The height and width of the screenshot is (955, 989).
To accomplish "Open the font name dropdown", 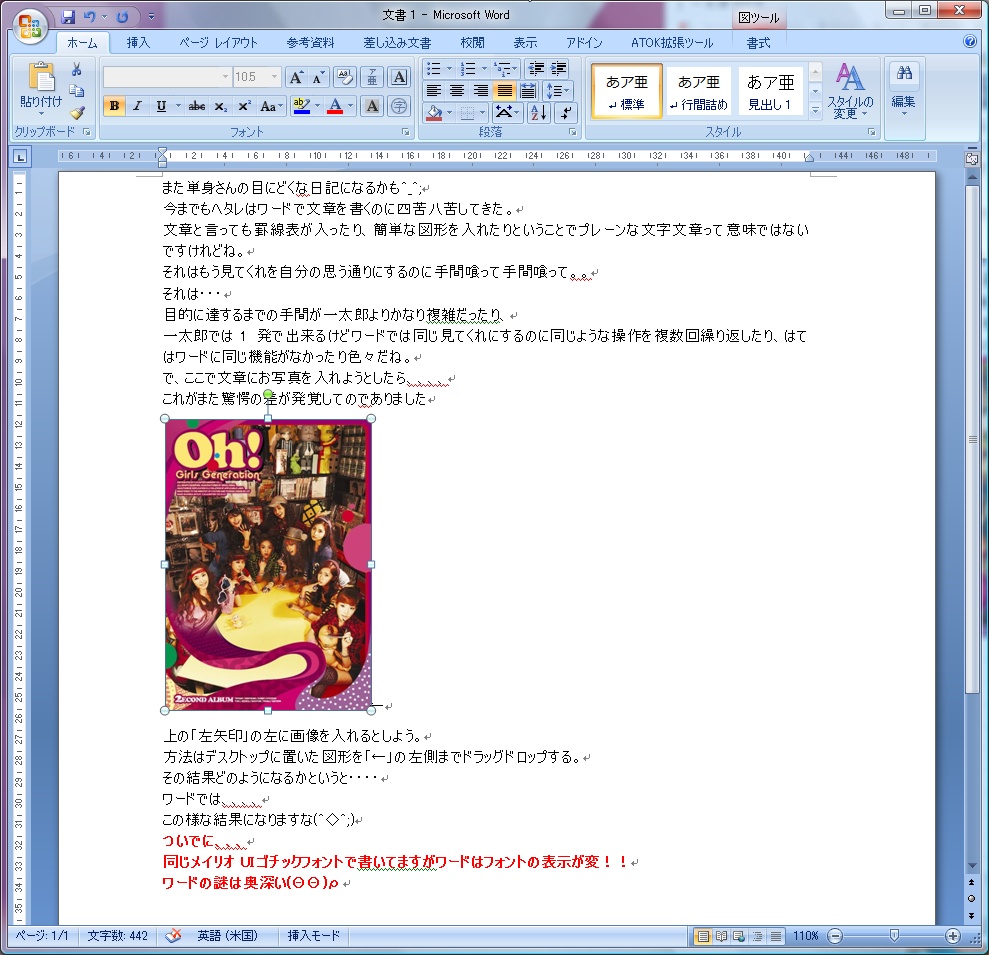I will [225, 77].
